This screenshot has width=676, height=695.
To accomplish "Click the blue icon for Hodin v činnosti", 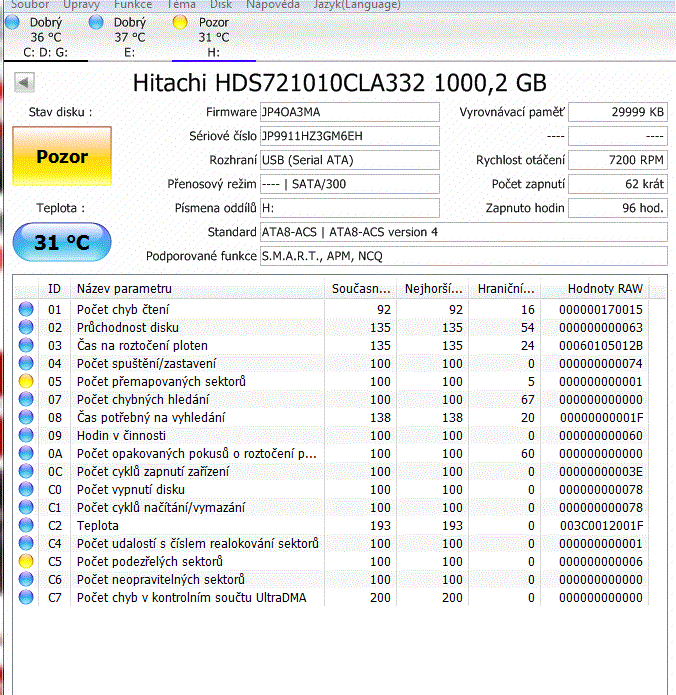I will pyautogui.click(x=26, y=435).
